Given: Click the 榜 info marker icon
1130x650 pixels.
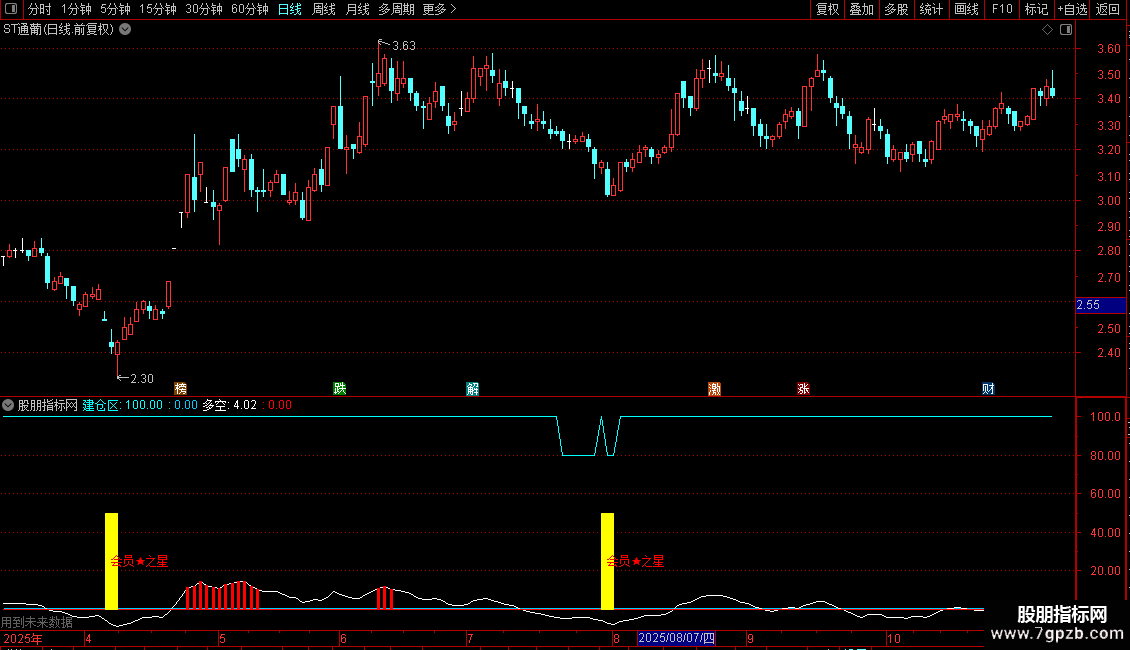Looking at the screenshot, I should (180, 388).
